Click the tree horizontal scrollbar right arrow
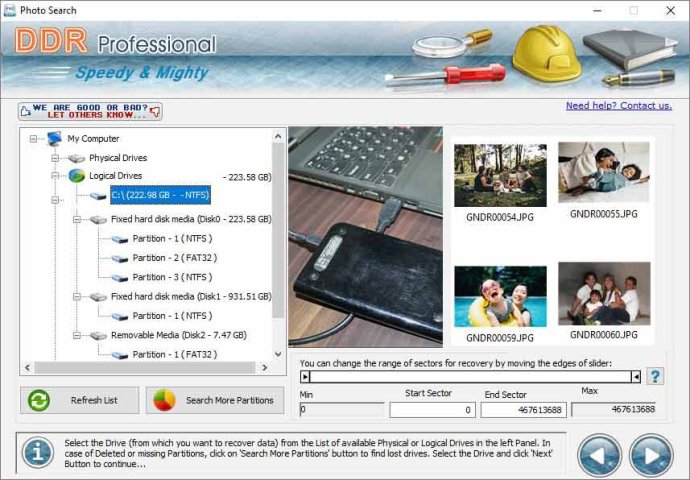The height and width of the screenshot is (480, 690). [264, 367]
